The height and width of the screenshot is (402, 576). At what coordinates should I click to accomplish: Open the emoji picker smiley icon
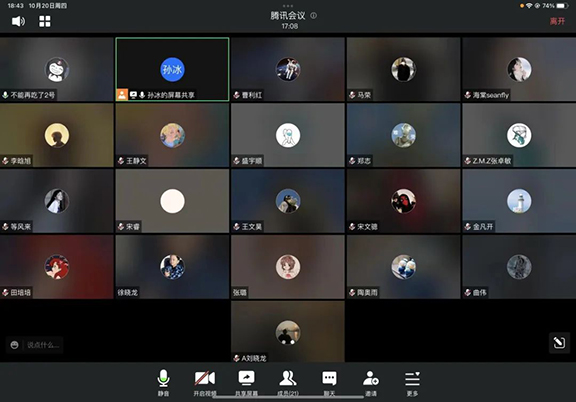(x=15, y=345)
